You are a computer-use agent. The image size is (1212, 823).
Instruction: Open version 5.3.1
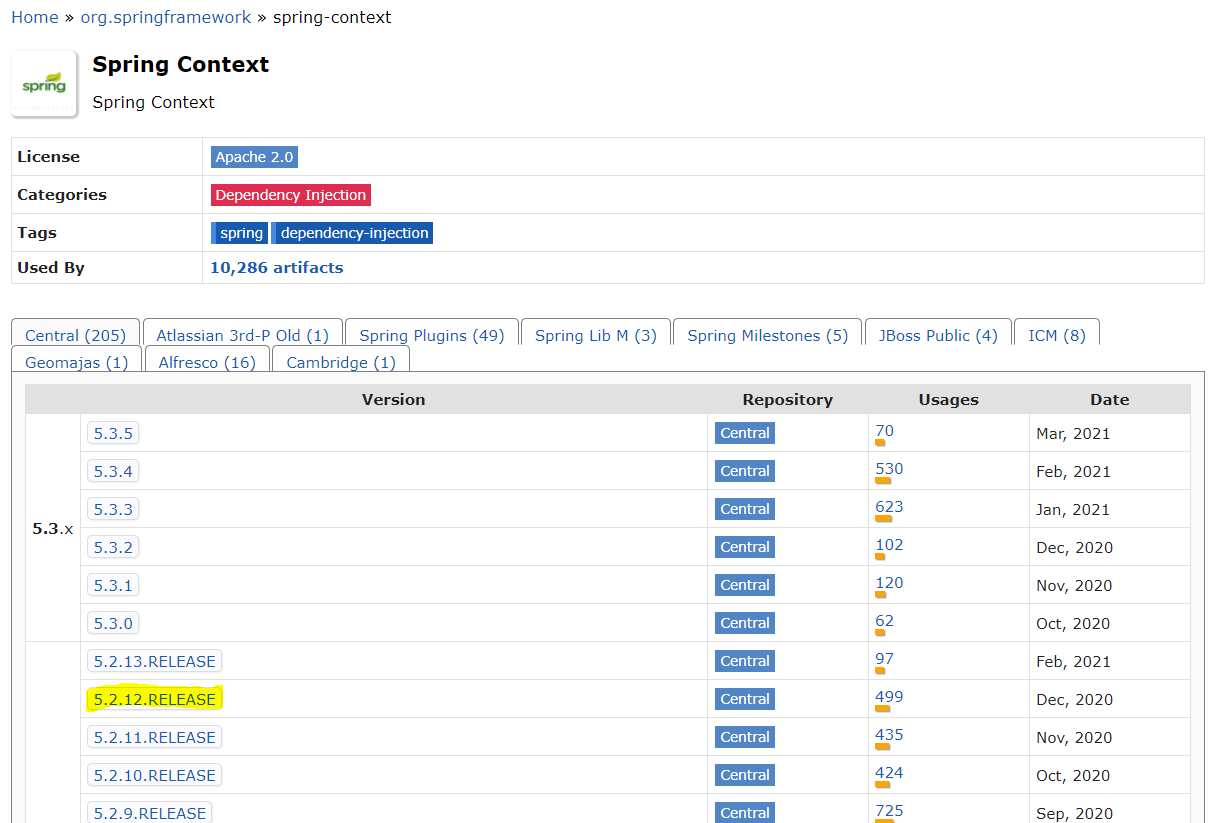tap(113, 585)
